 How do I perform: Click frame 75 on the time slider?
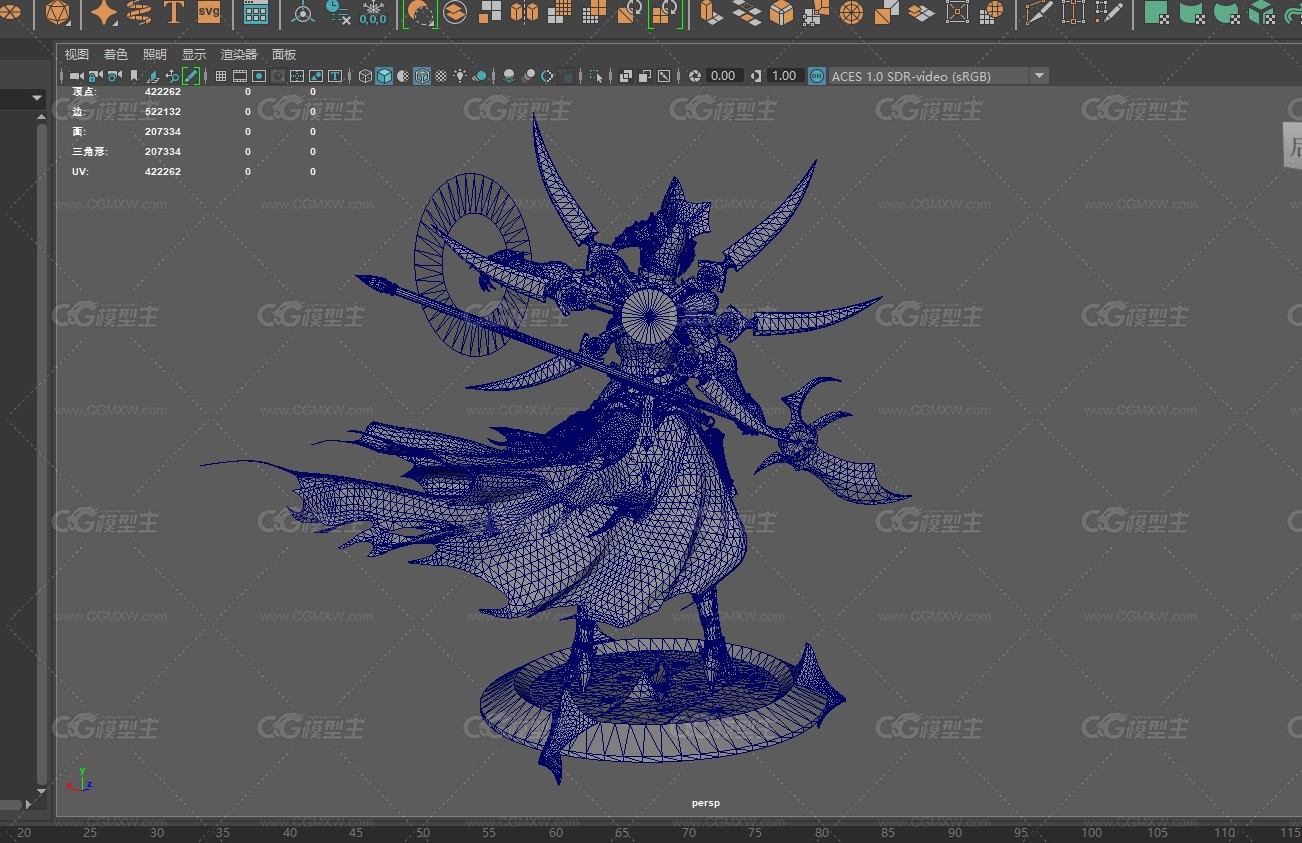756,832
